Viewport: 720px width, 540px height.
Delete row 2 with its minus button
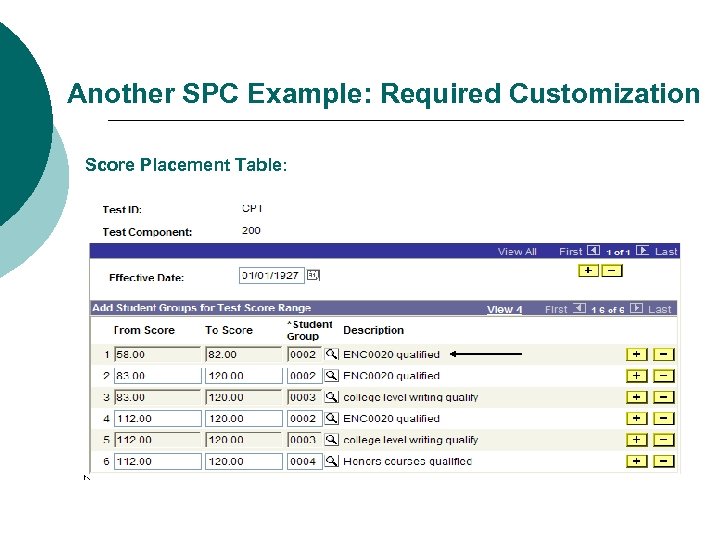click(x=664, y=376)
